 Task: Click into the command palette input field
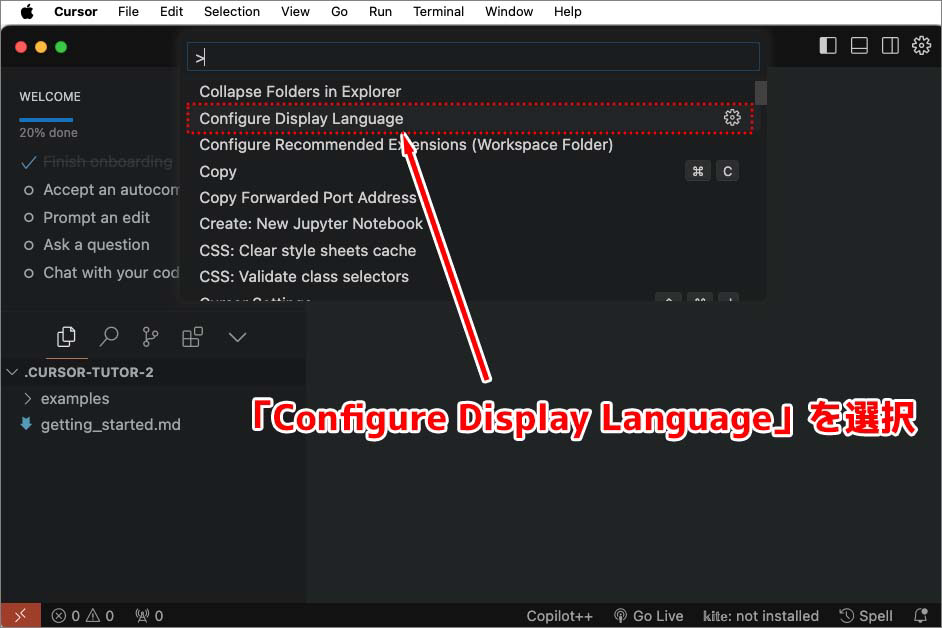click(473, 58)
